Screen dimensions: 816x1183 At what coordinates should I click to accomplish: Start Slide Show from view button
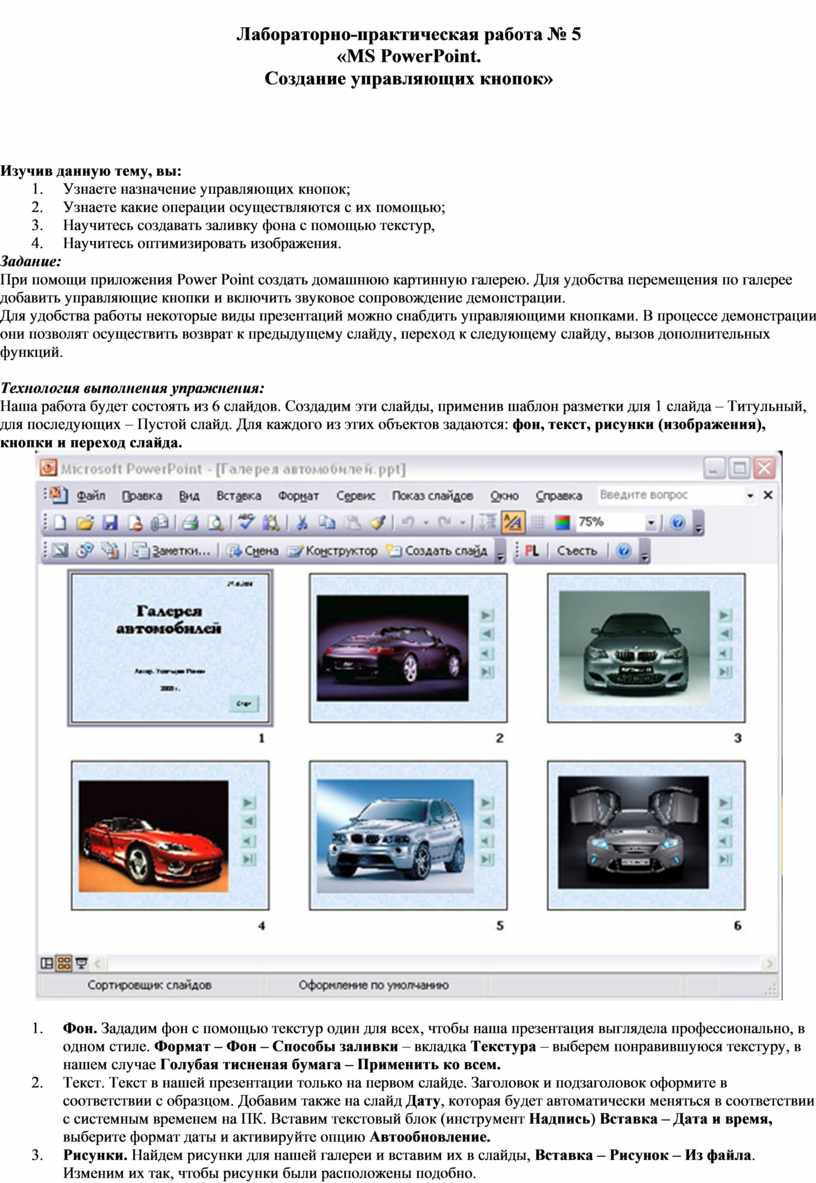(81, 963)
